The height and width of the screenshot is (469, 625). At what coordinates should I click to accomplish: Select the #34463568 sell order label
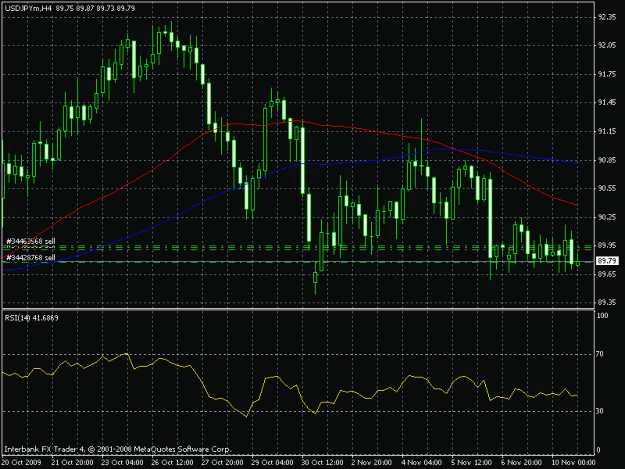31,241
